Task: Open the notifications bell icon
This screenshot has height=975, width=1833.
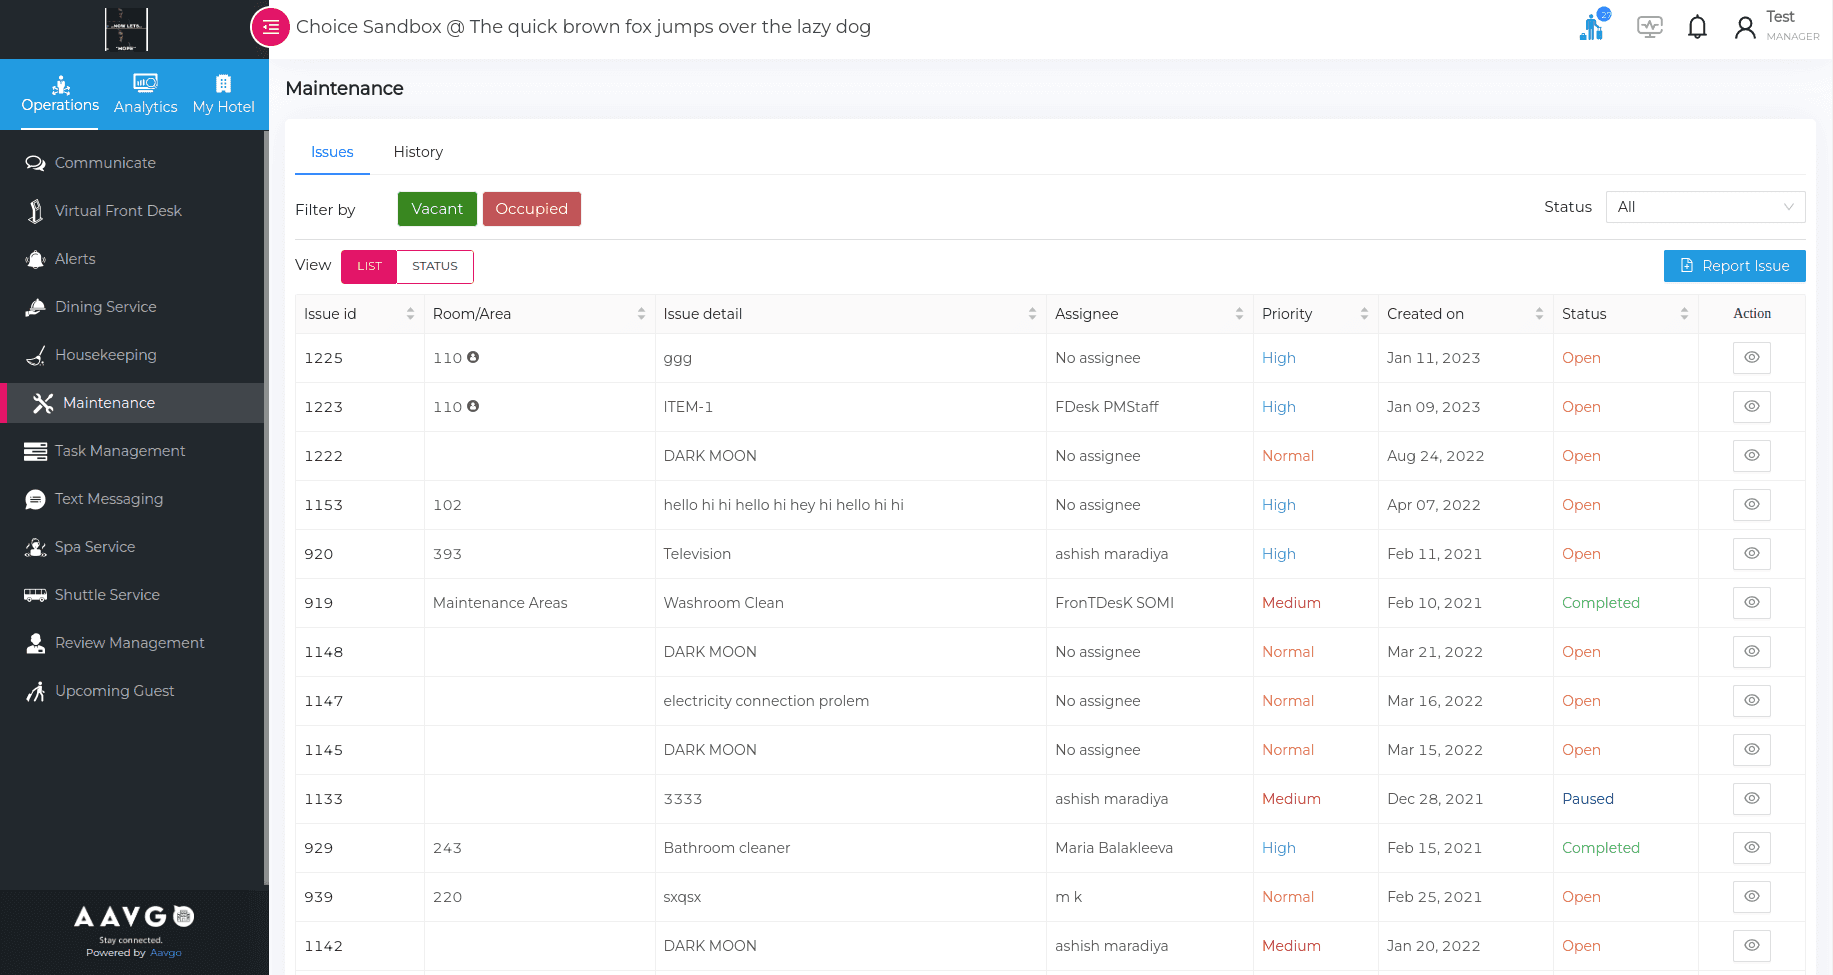Action: click(1697, 27)
